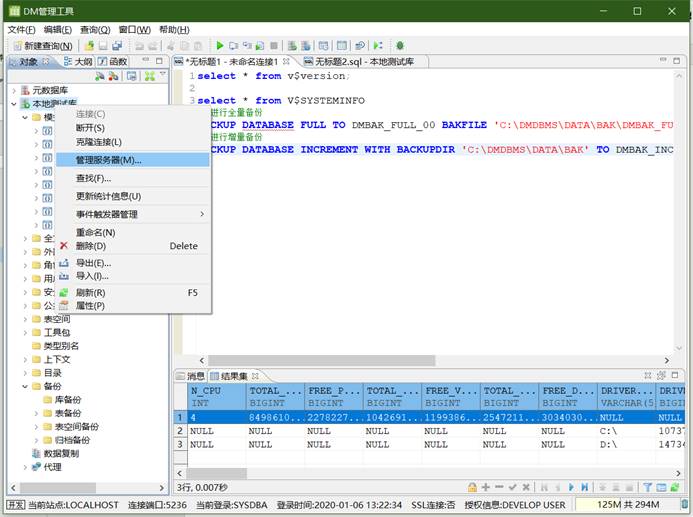Click the green Execute query play icon

click(220, 46)
